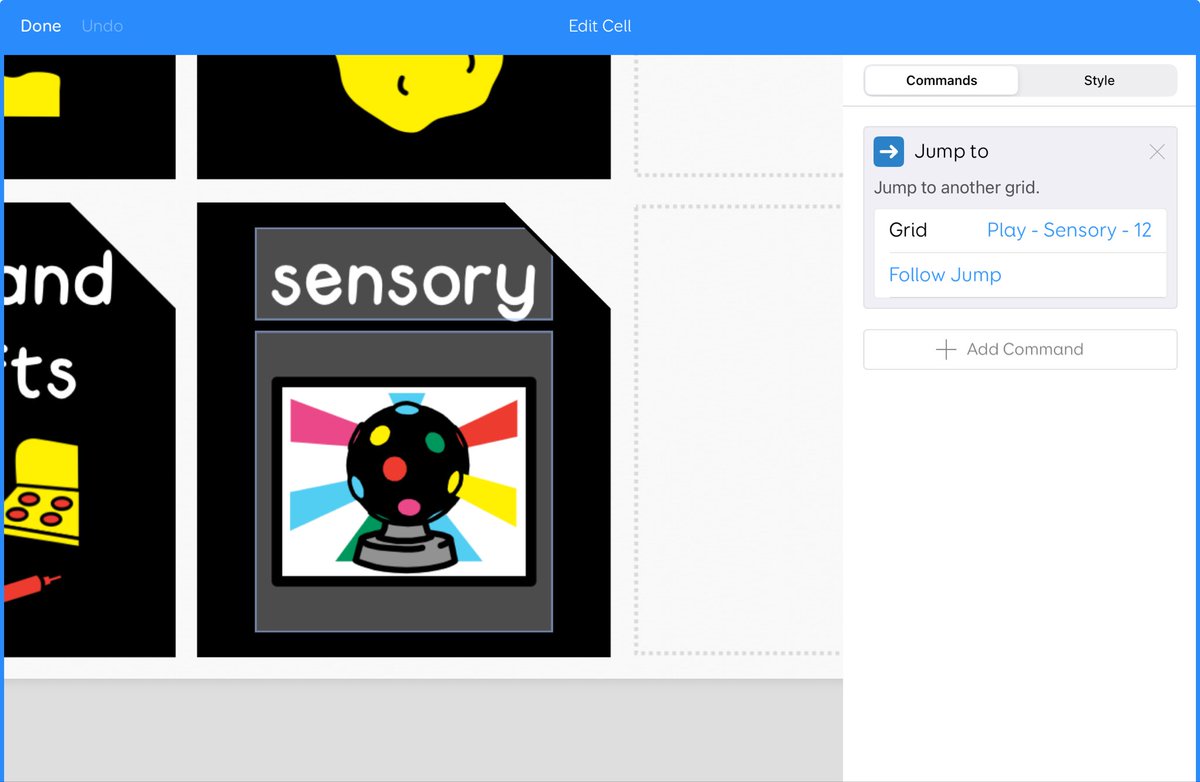Click the blue Jump to arrow icon

[x=889, y=151]
